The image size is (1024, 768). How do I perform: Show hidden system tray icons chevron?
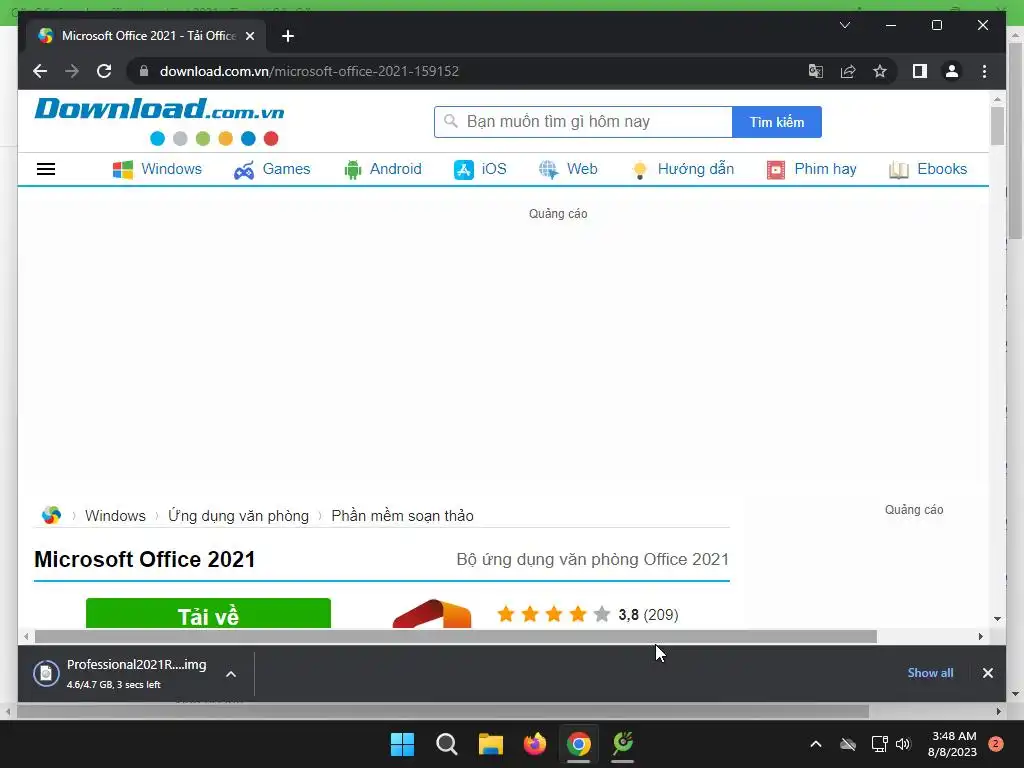tap(816, 744)
